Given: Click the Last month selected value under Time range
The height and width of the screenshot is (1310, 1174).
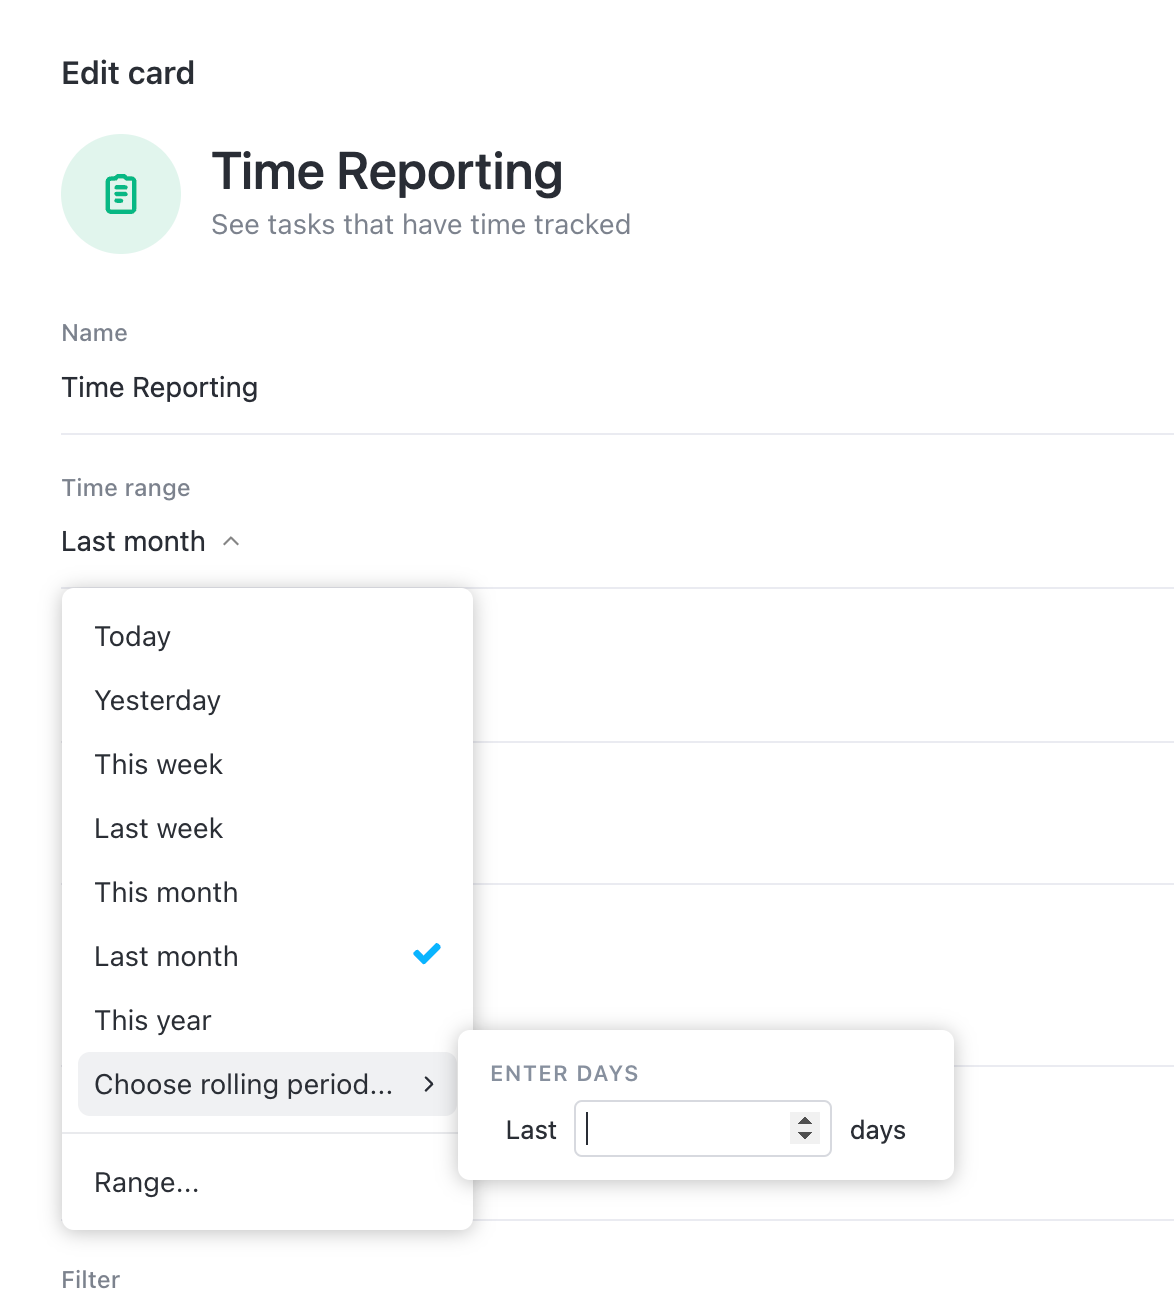Looking at the screenshot, I should click(133, 541).
